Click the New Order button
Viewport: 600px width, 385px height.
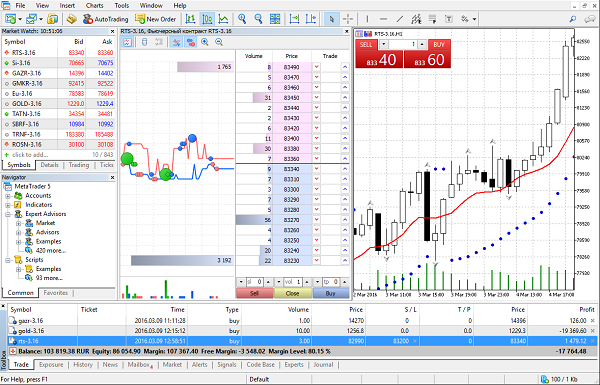coord(155,19)
